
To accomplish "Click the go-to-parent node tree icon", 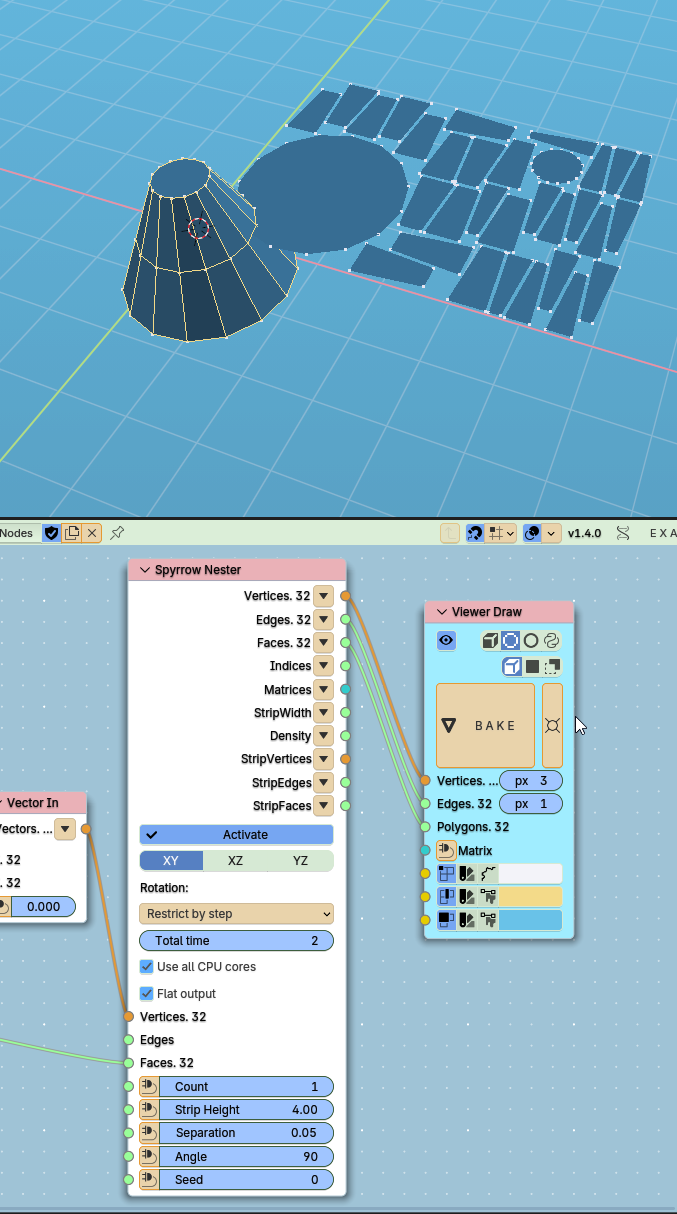I will (450, 533).
